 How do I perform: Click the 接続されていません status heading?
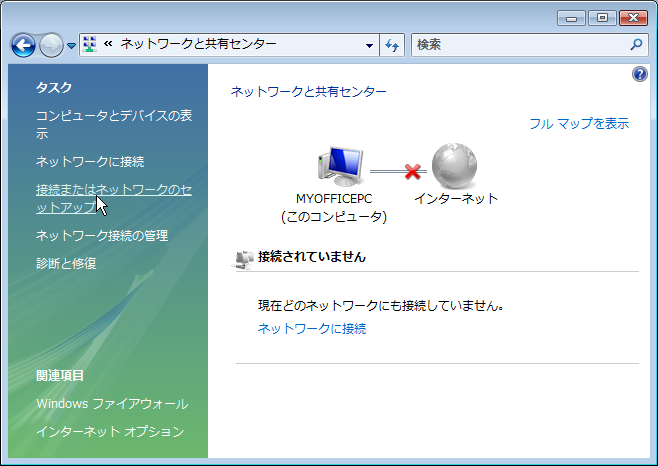[312, 257]
